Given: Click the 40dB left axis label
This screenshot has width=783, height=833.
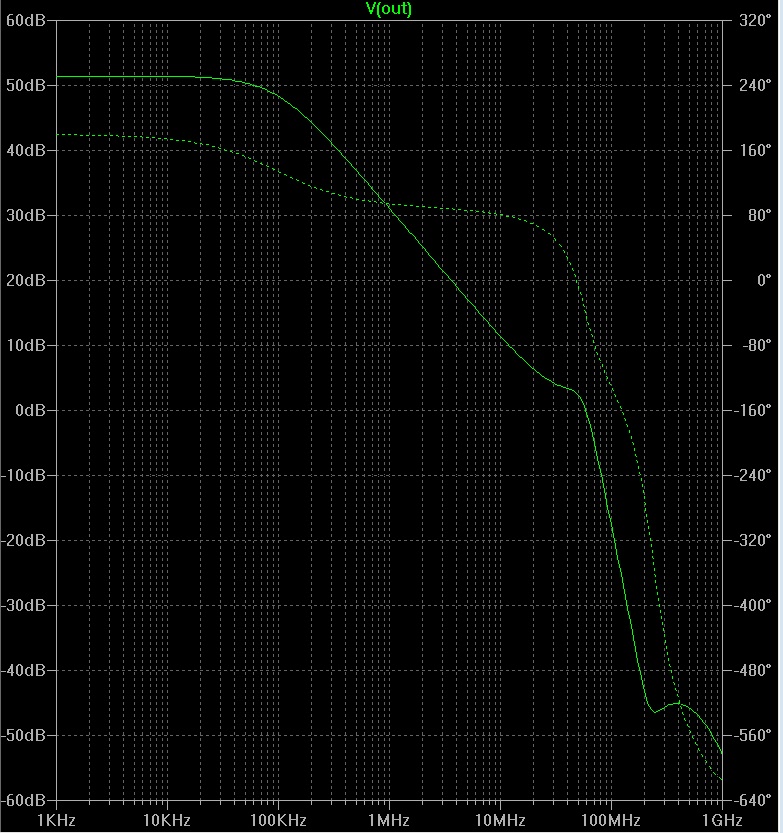Looking at the screenshot, I should pyautogui.click(x=25, y=150).
